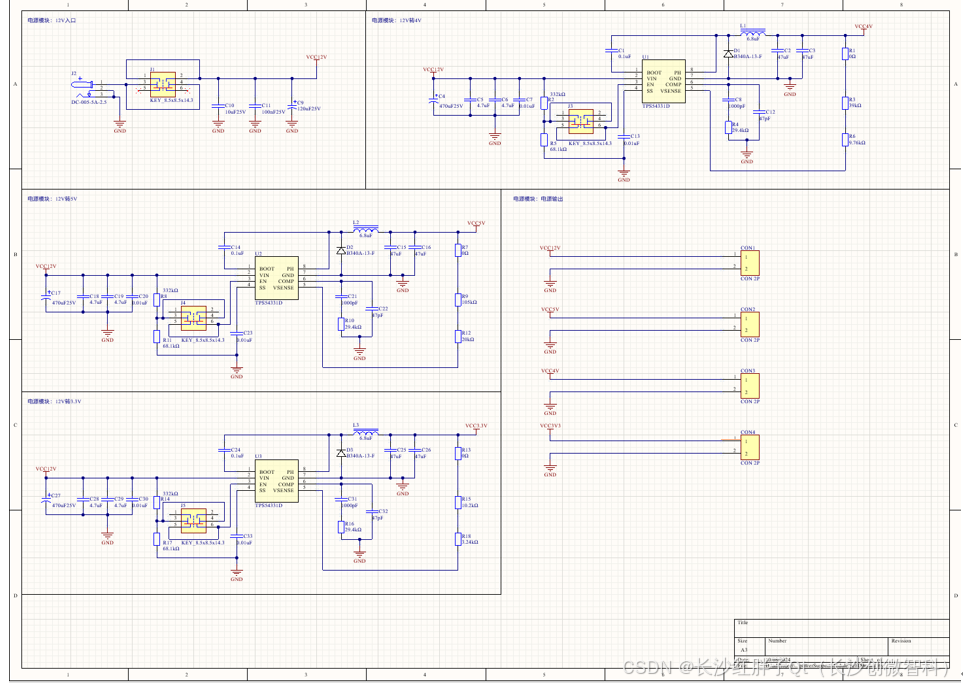963x685 pixels.
Task: Click the L1 6.8uH inductor symbol
Action: click(x=753, y=31)
